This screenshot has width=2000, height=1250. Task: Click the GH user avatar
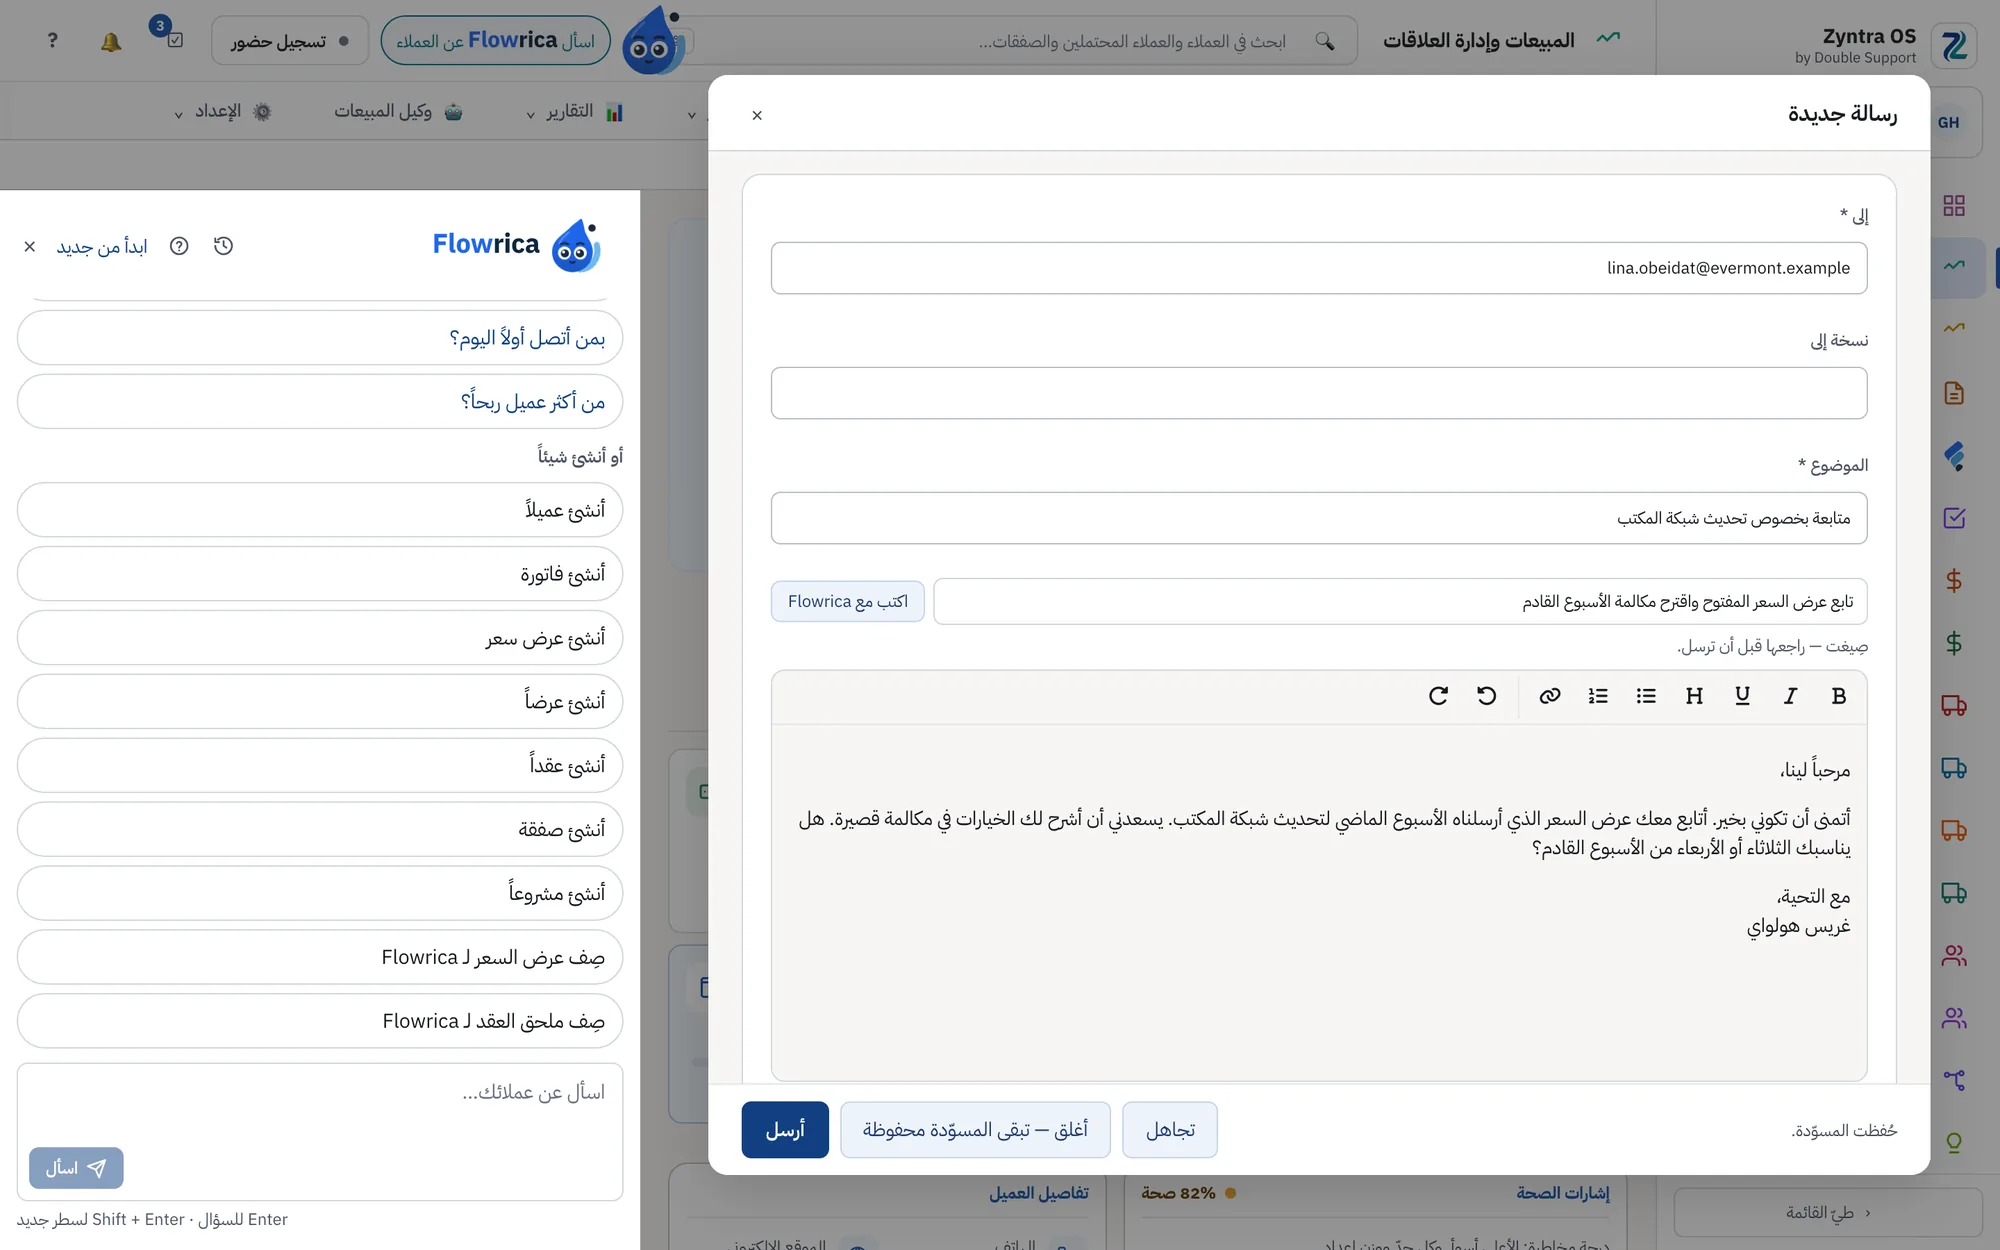[1949, 122]
